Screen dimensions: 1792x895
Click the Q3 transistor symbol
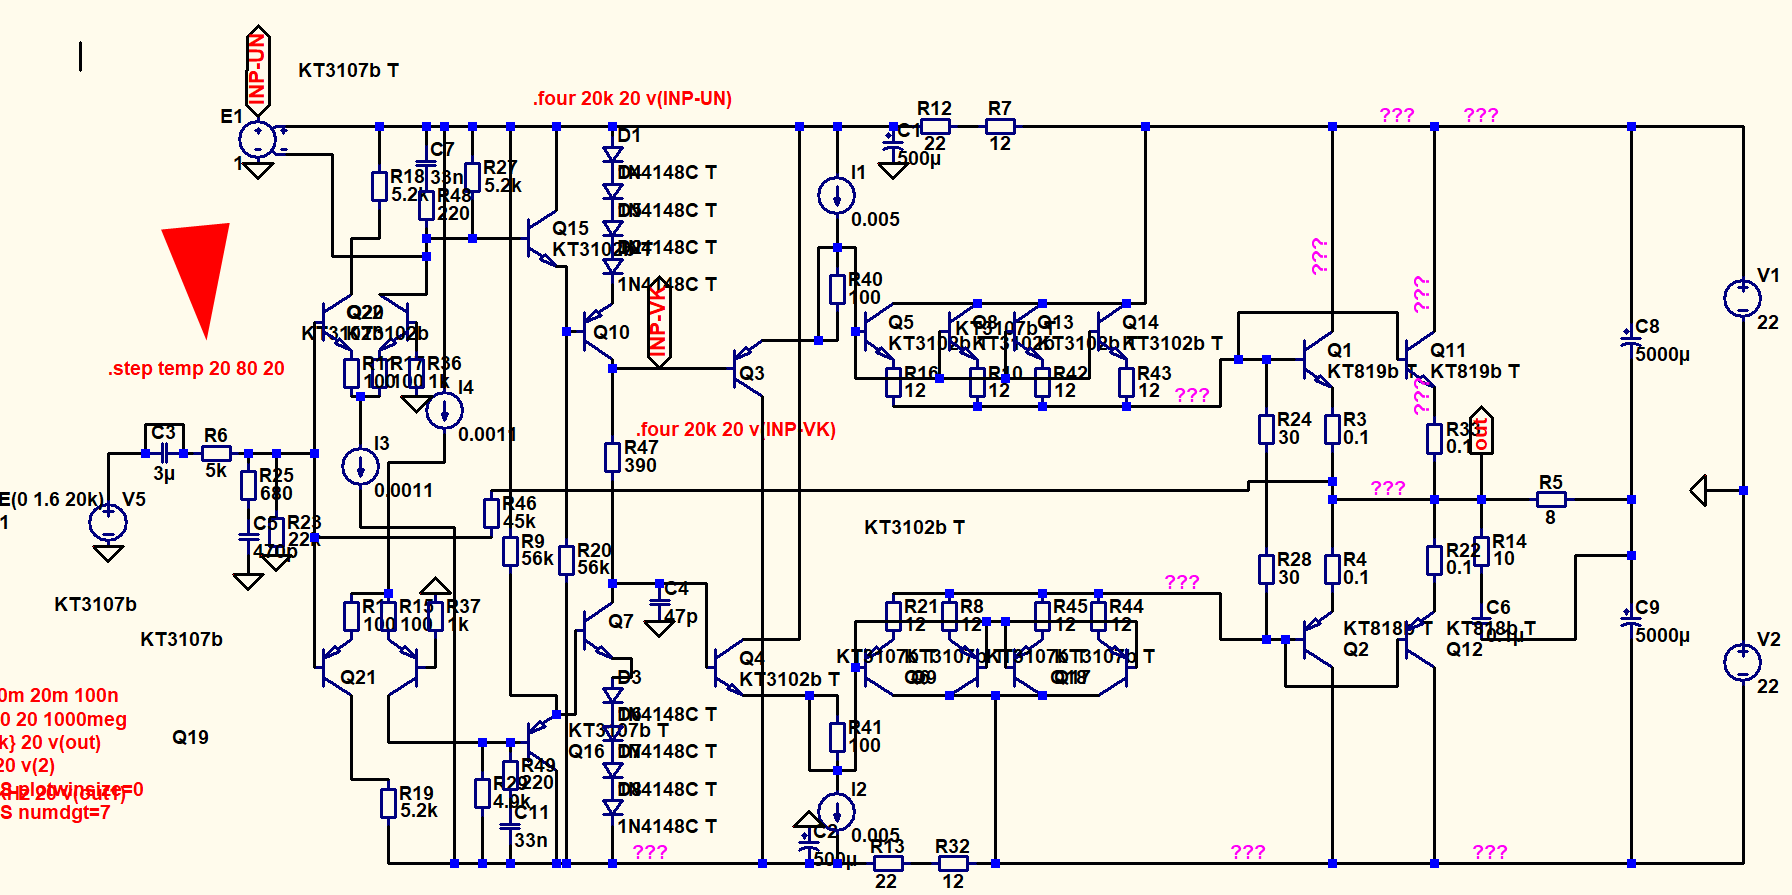(748, 369)
